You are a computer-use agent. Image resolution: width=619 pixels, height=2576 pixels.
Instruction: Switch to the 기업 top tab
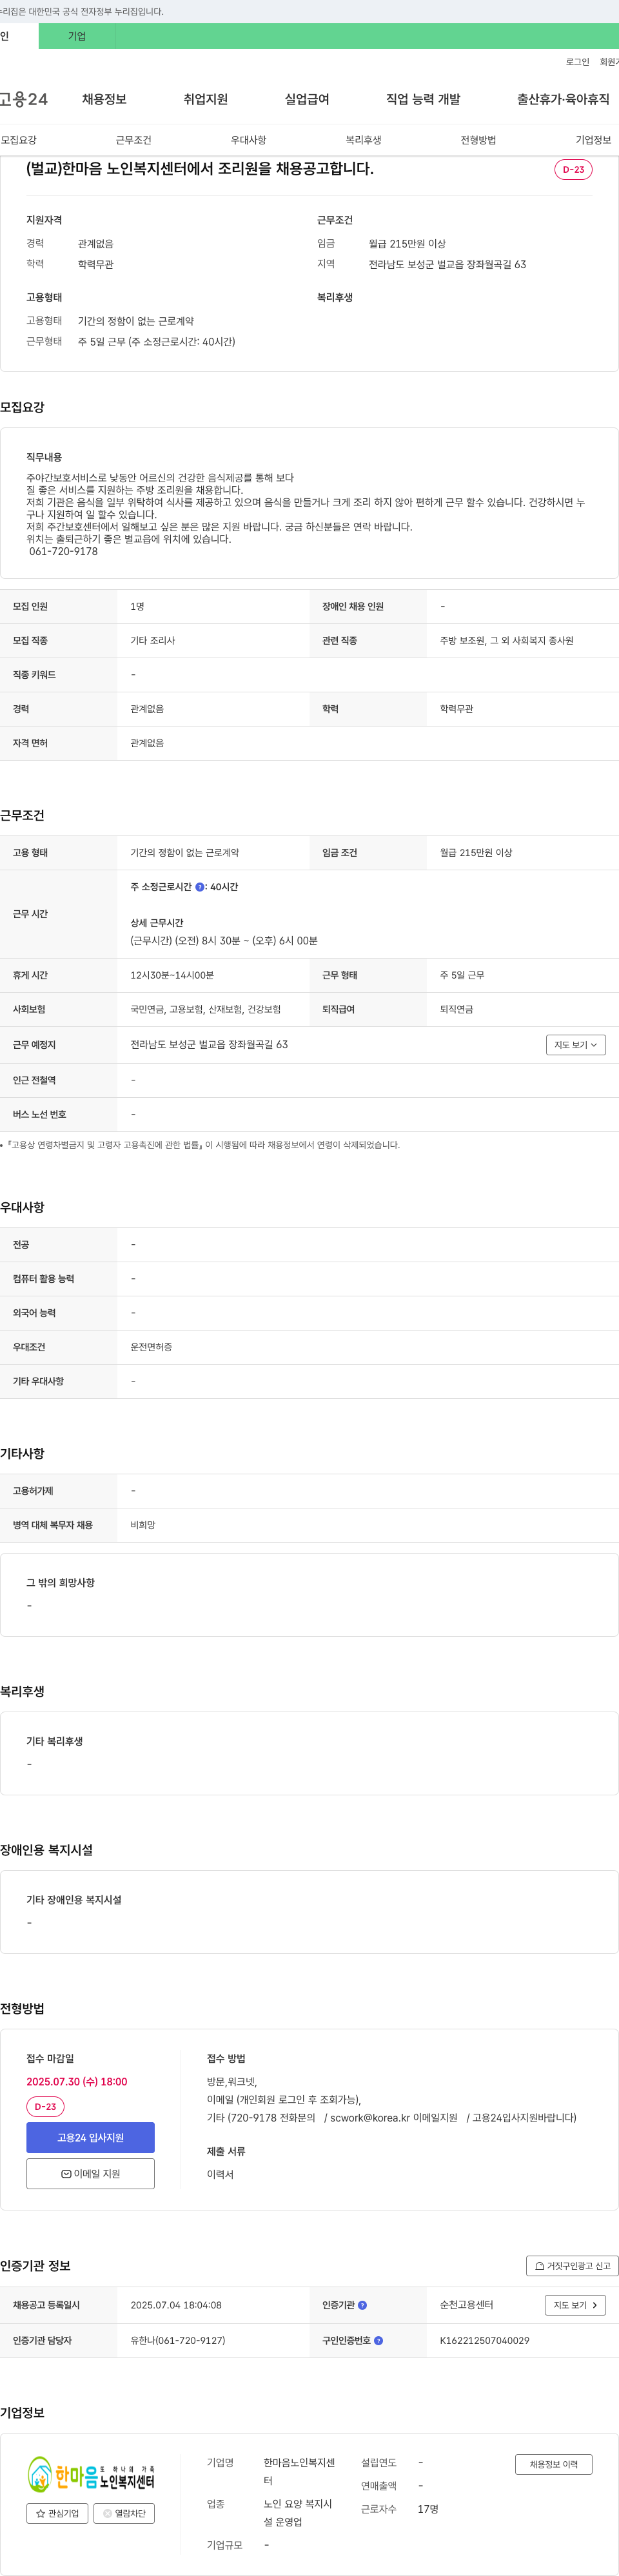[77, 36]
